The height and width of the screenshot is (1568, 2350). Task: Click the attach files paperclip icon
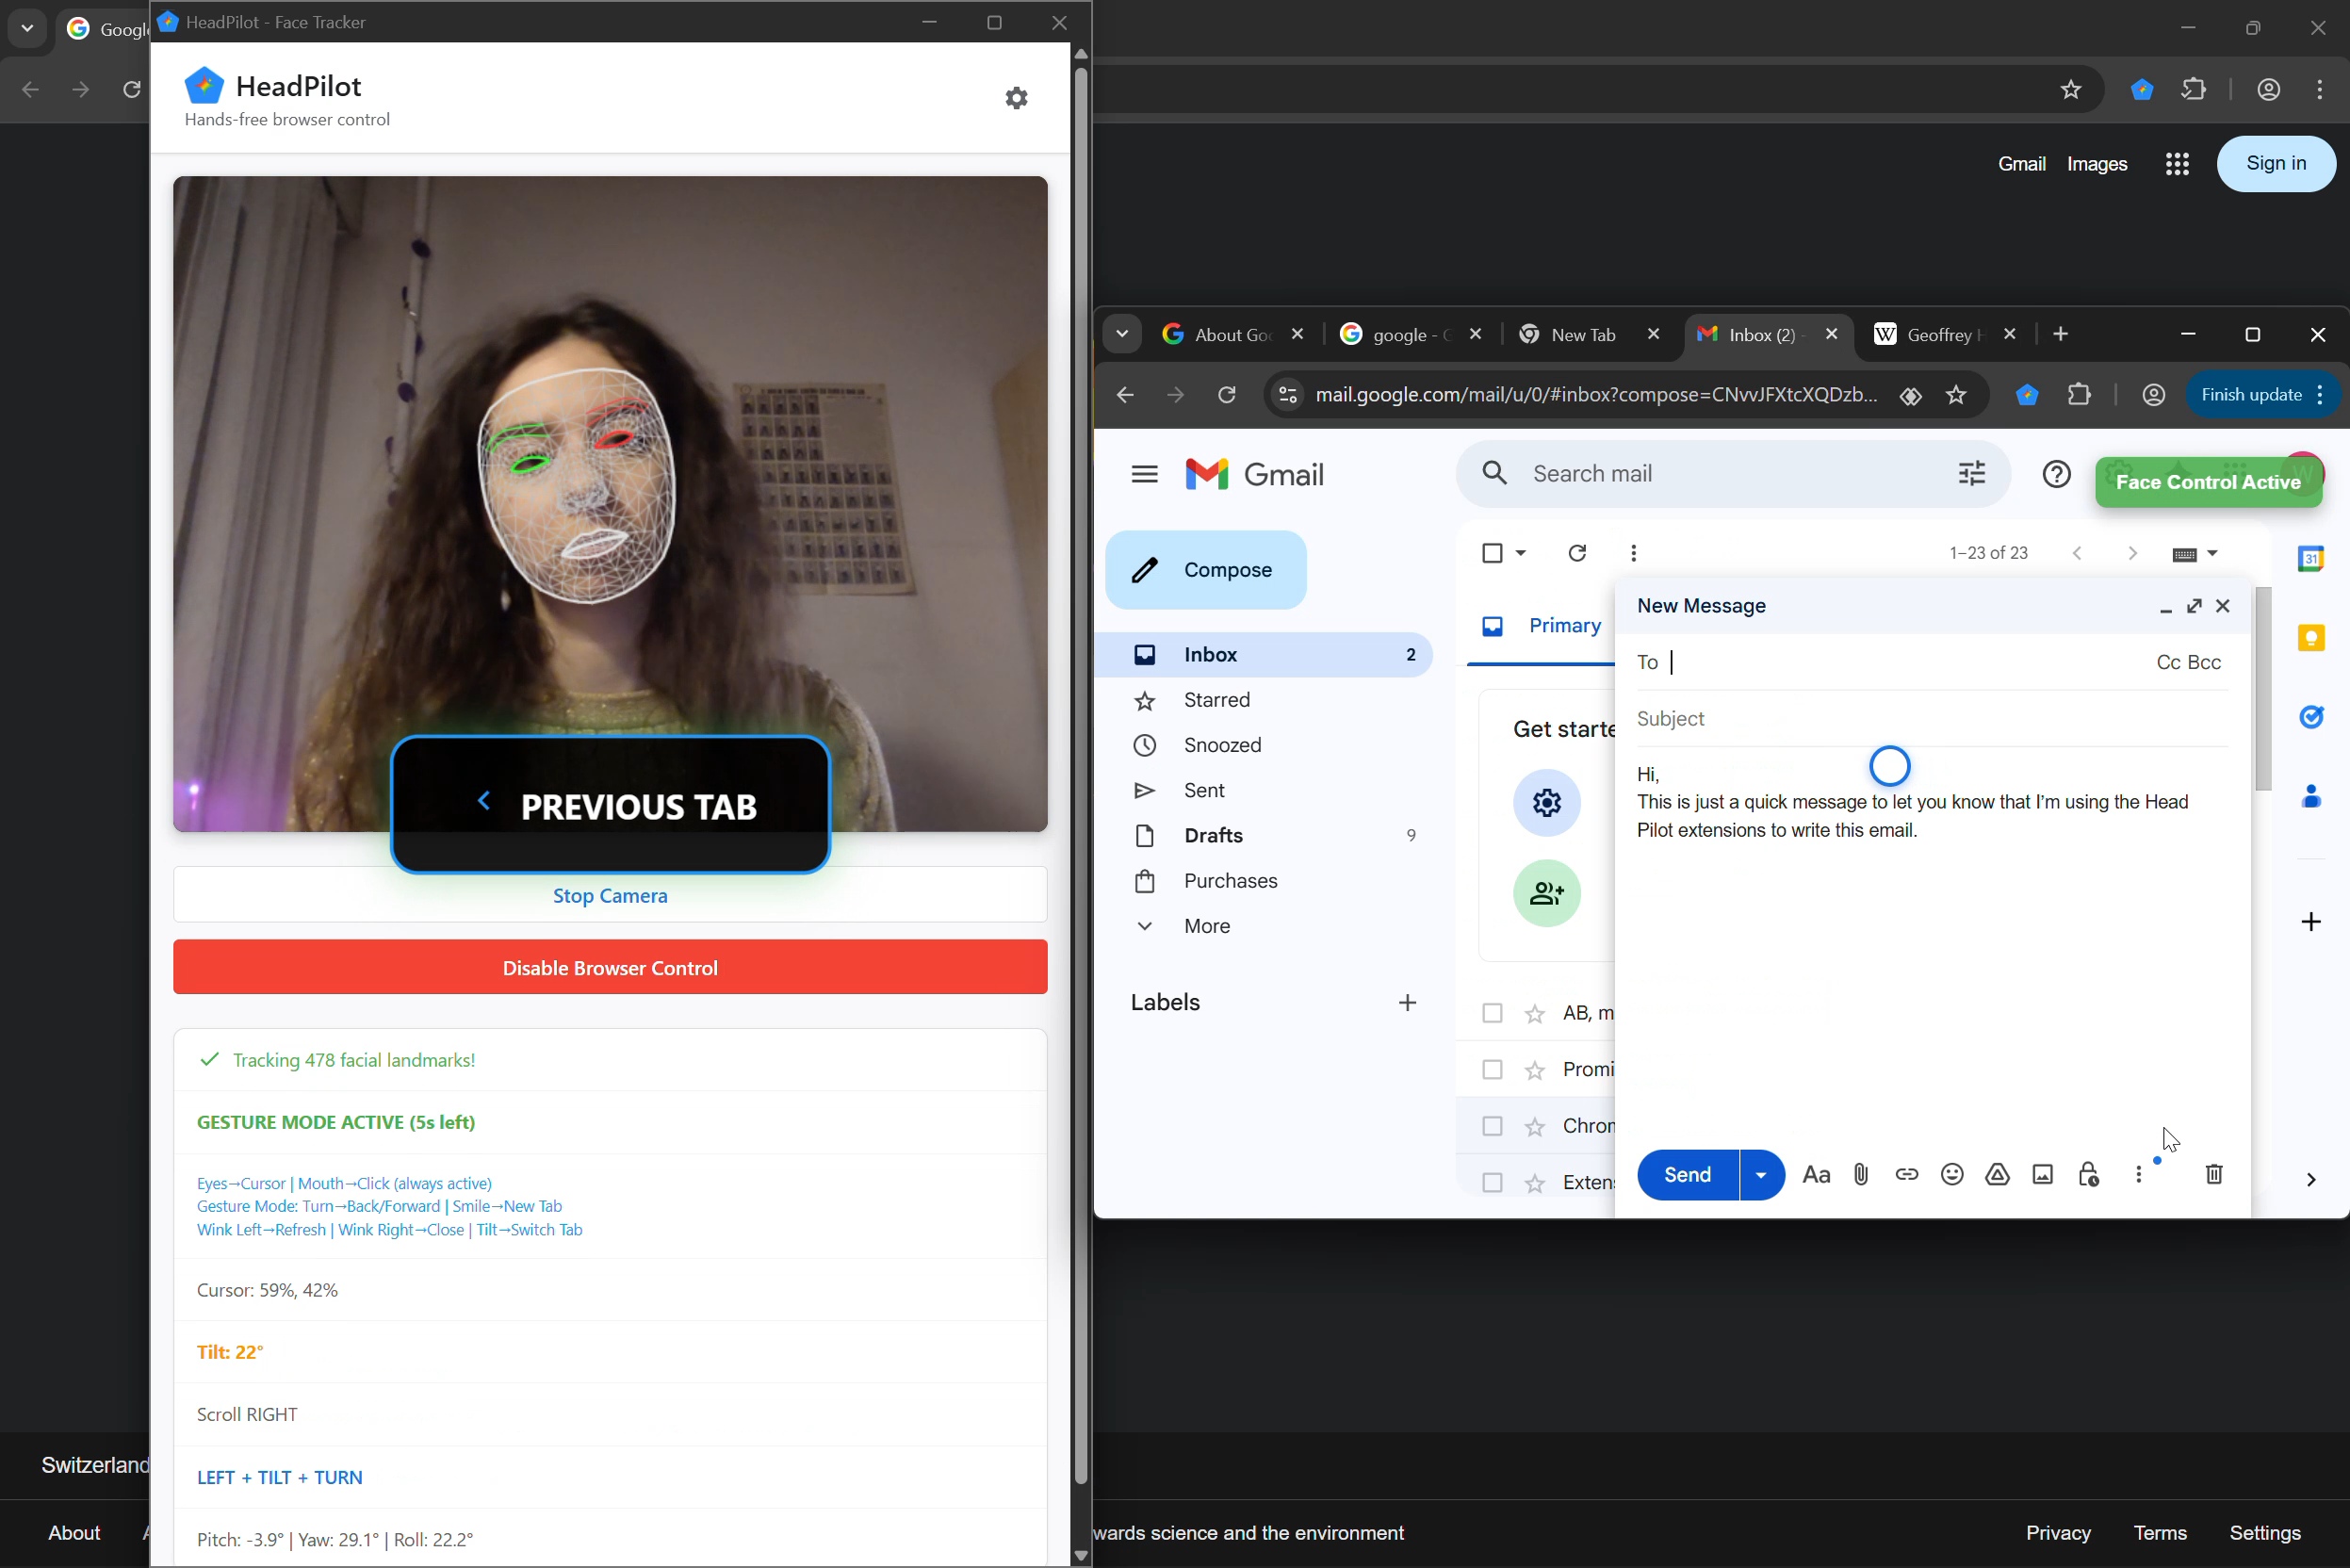1861,1175
